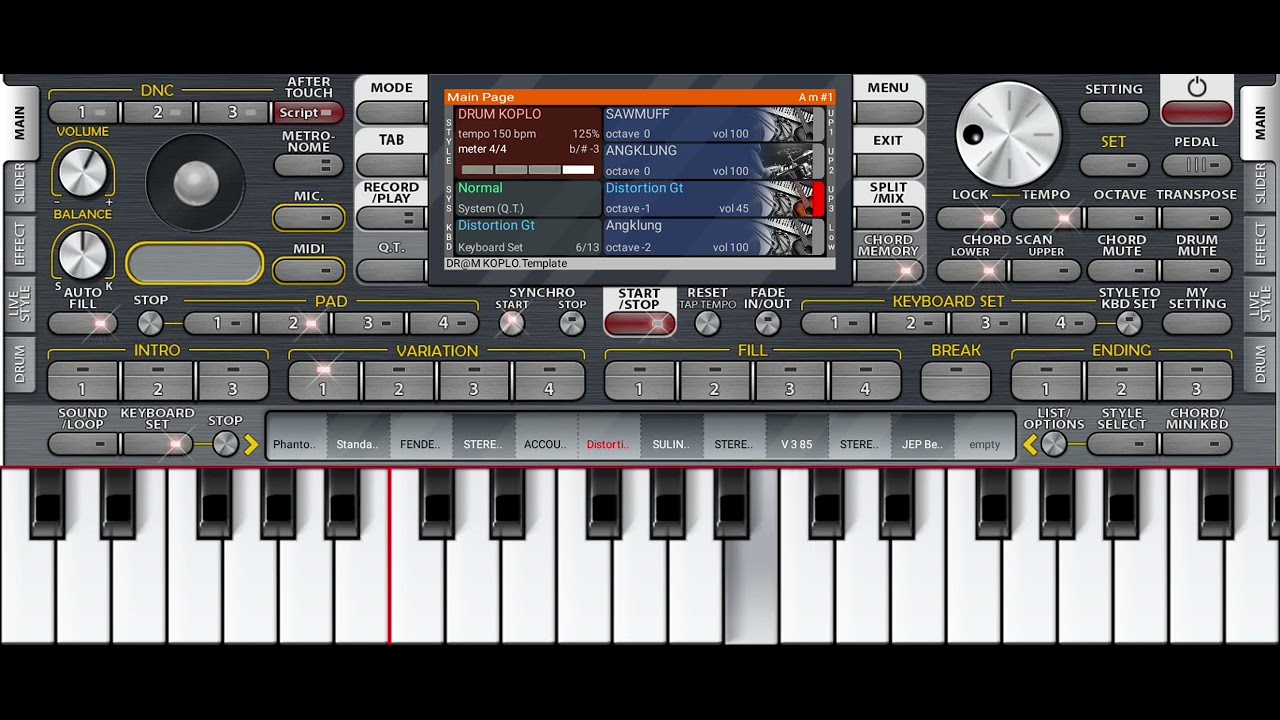Toggle the Metronome button
The width and height of the screenshot is (1280, 720).
308,166
